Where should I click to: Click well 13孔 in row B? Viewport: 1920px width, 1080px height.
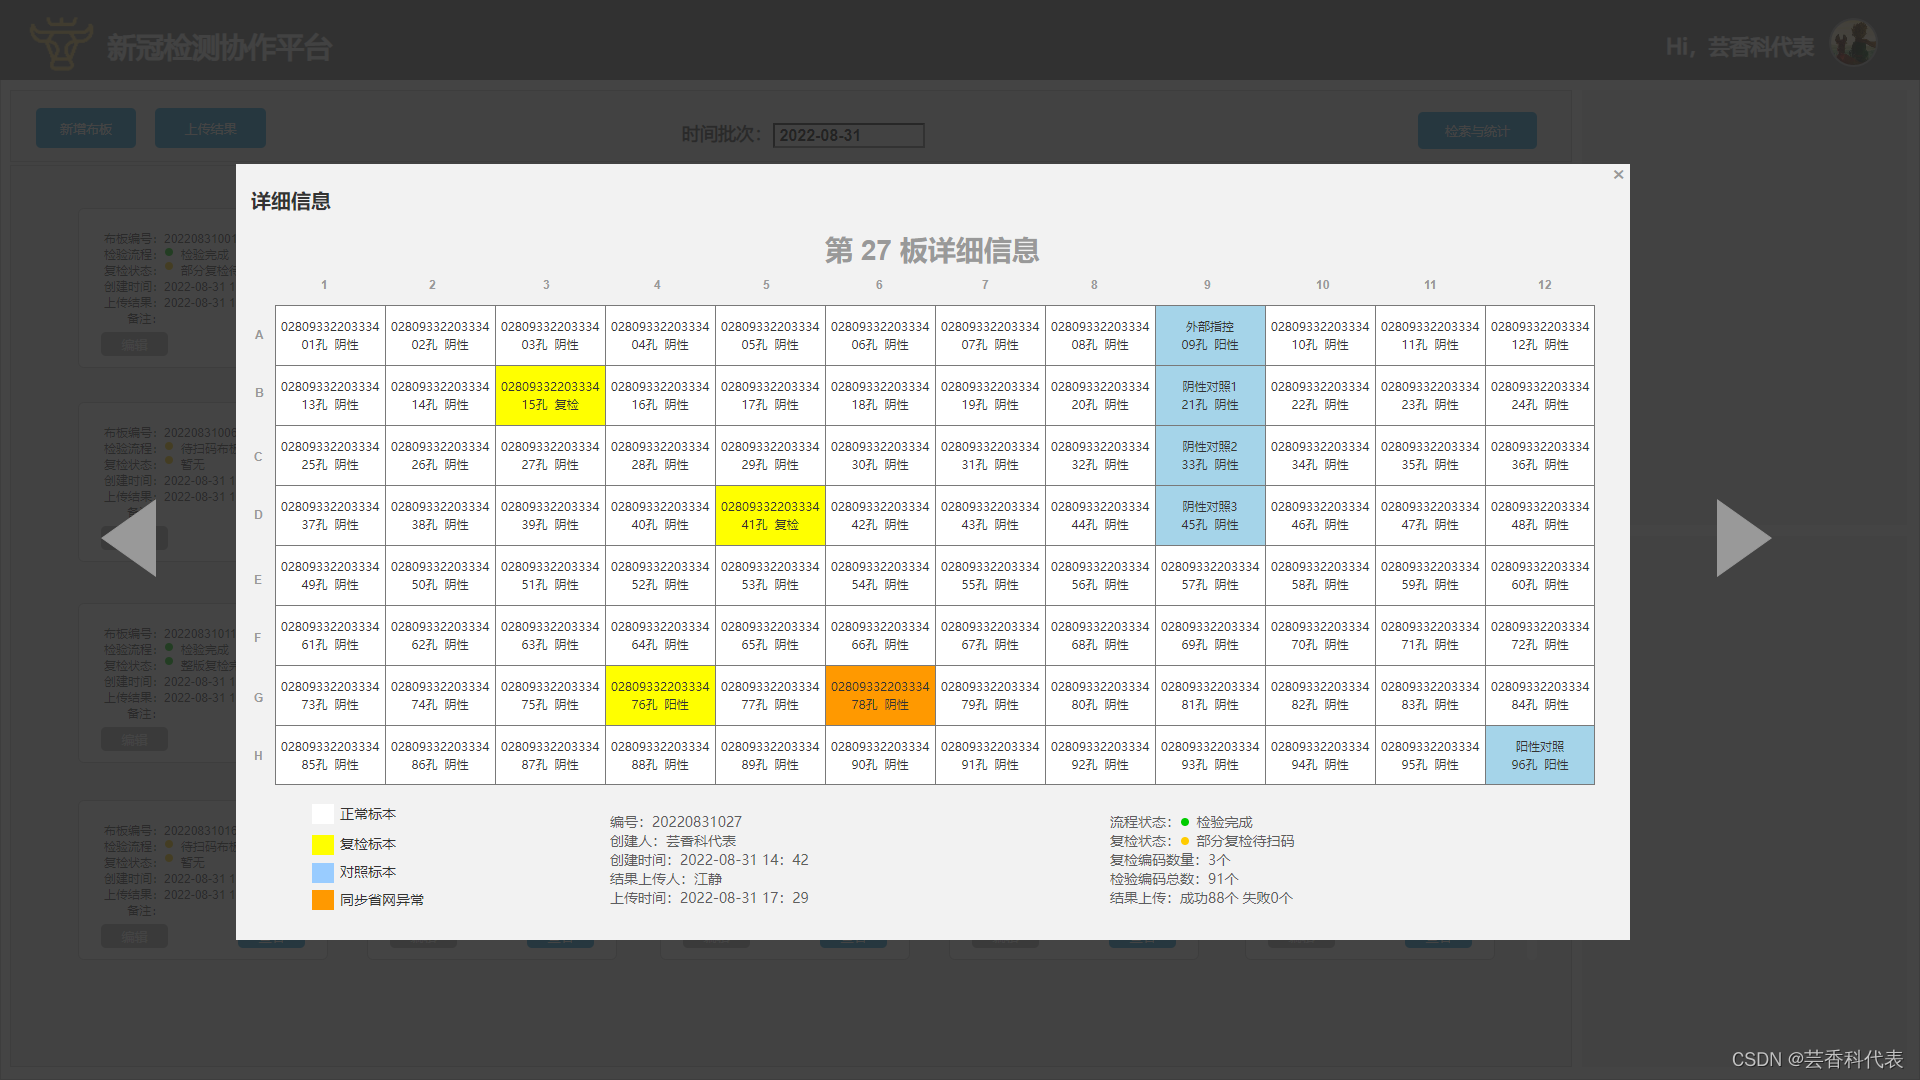(x=330, y=395)
